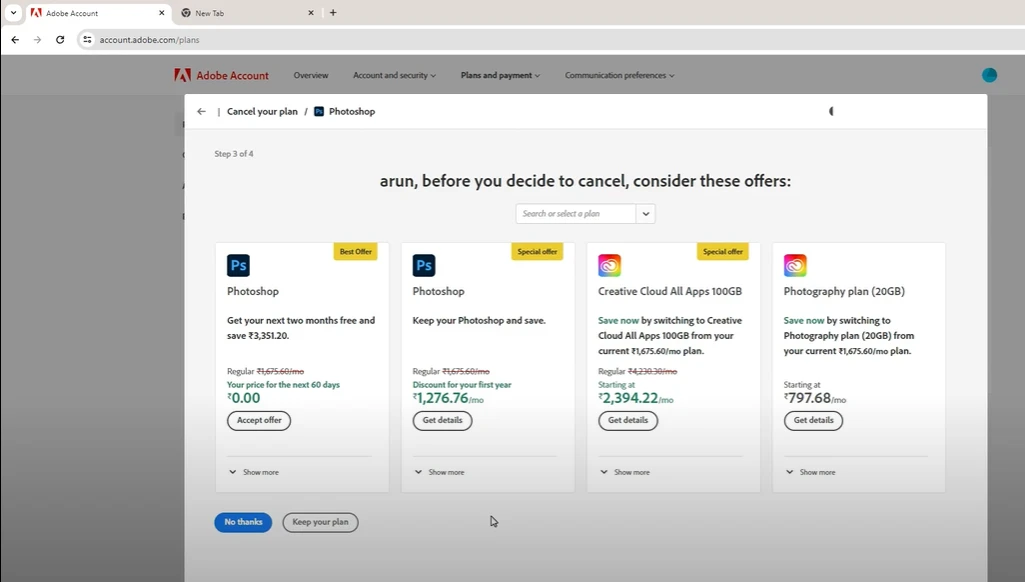Close the New Tab browser tab
Image resolution: width=1025 pixels, height=582 pixels.
311,12
